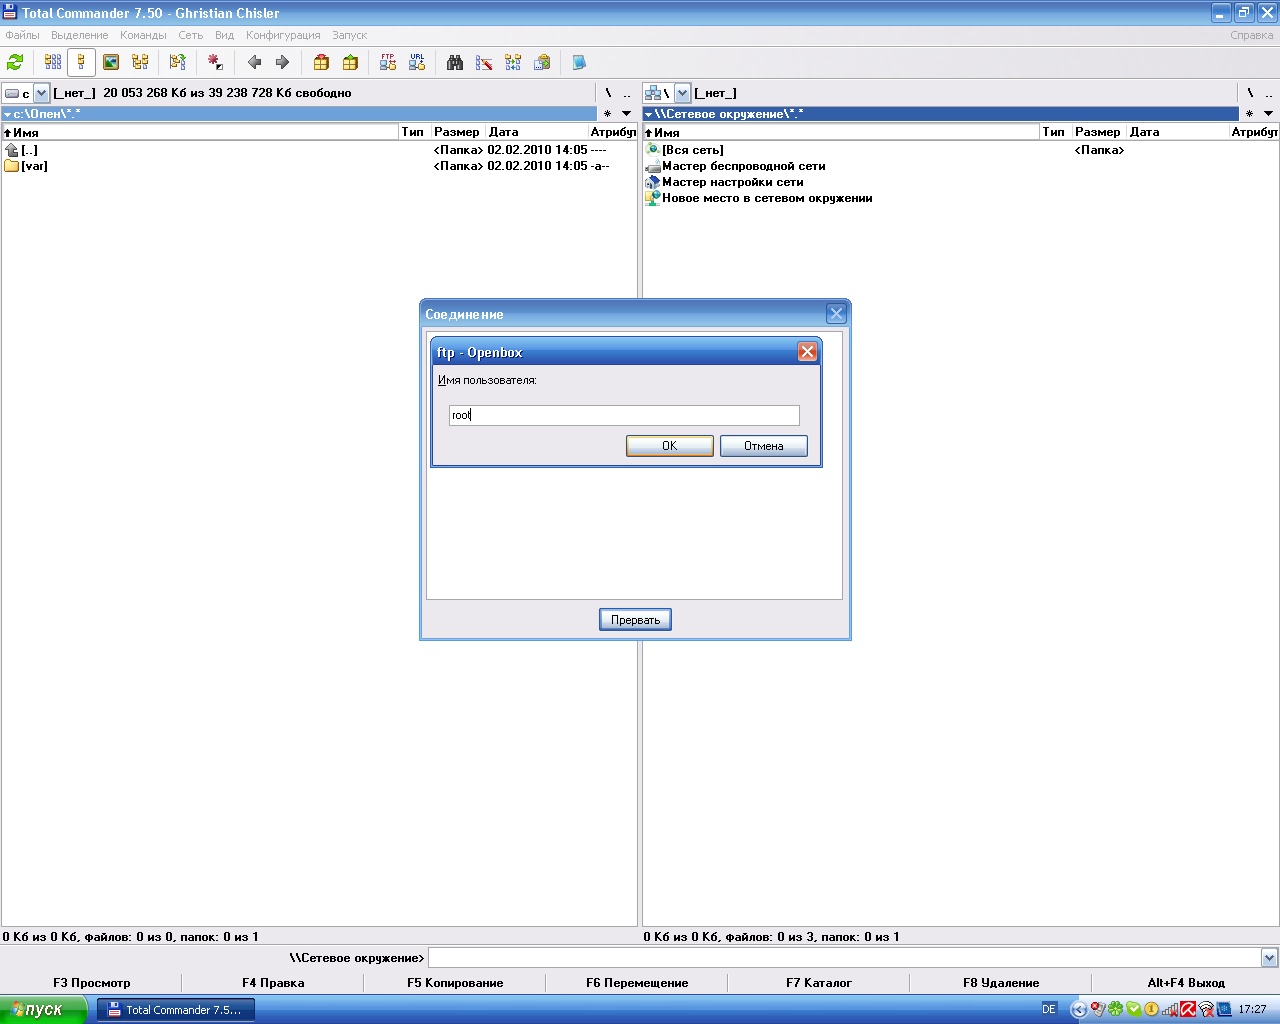Open the Команды menu

tap(143, 35)
